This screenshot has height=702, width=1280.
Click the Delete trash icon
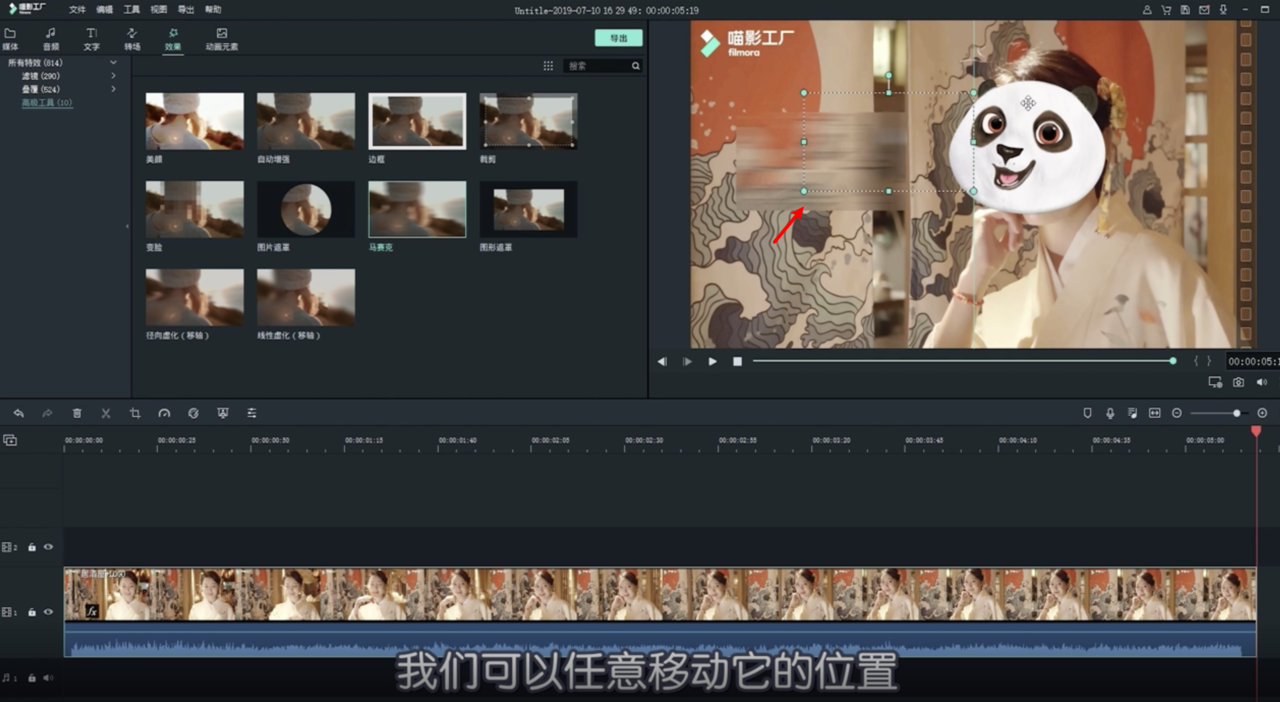77,413
